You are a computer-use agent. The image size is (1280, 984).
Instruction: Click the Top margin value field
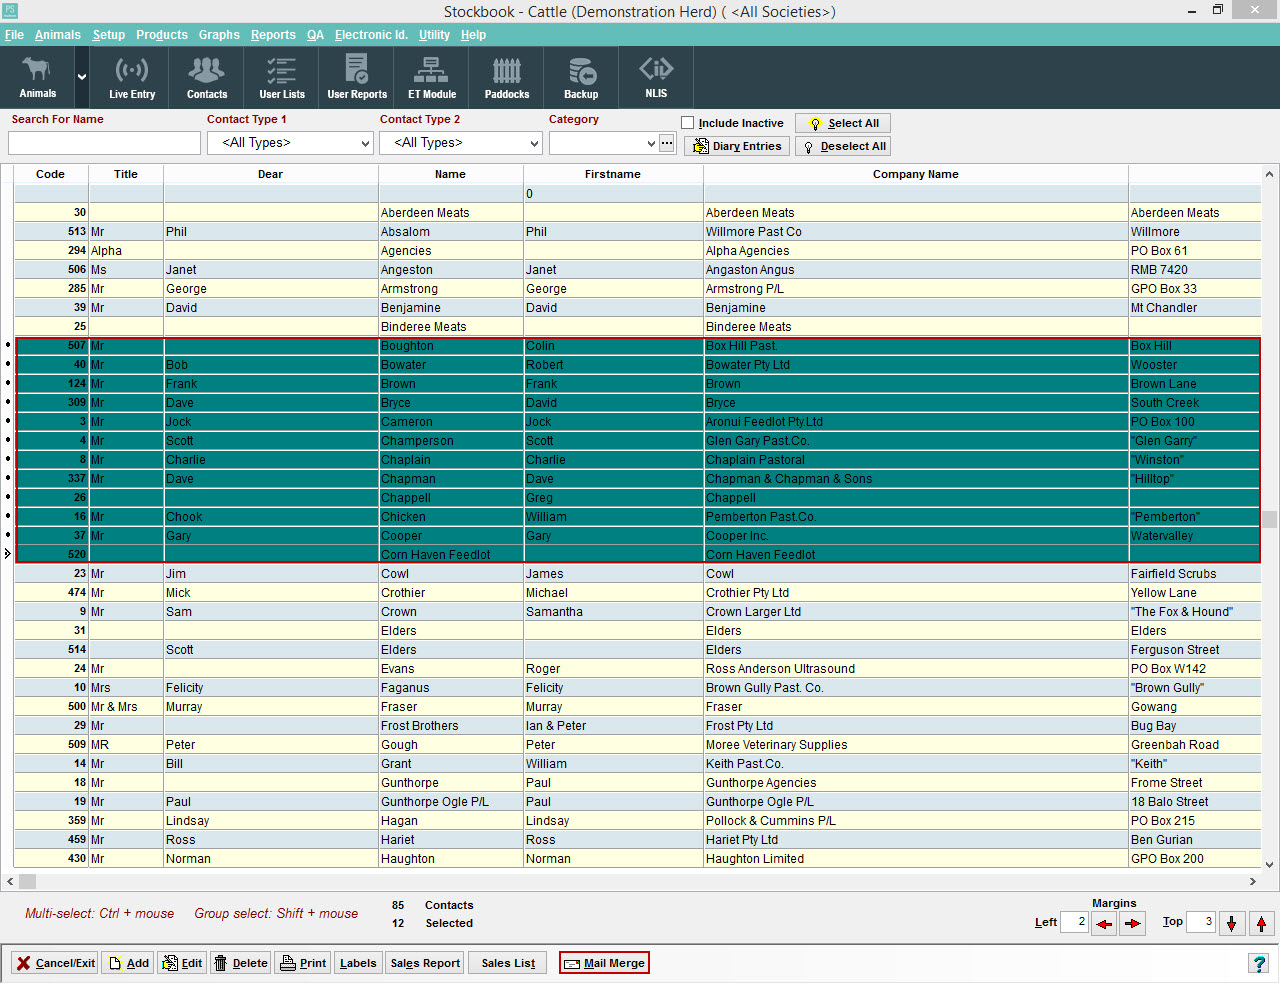coord(1201,922)
